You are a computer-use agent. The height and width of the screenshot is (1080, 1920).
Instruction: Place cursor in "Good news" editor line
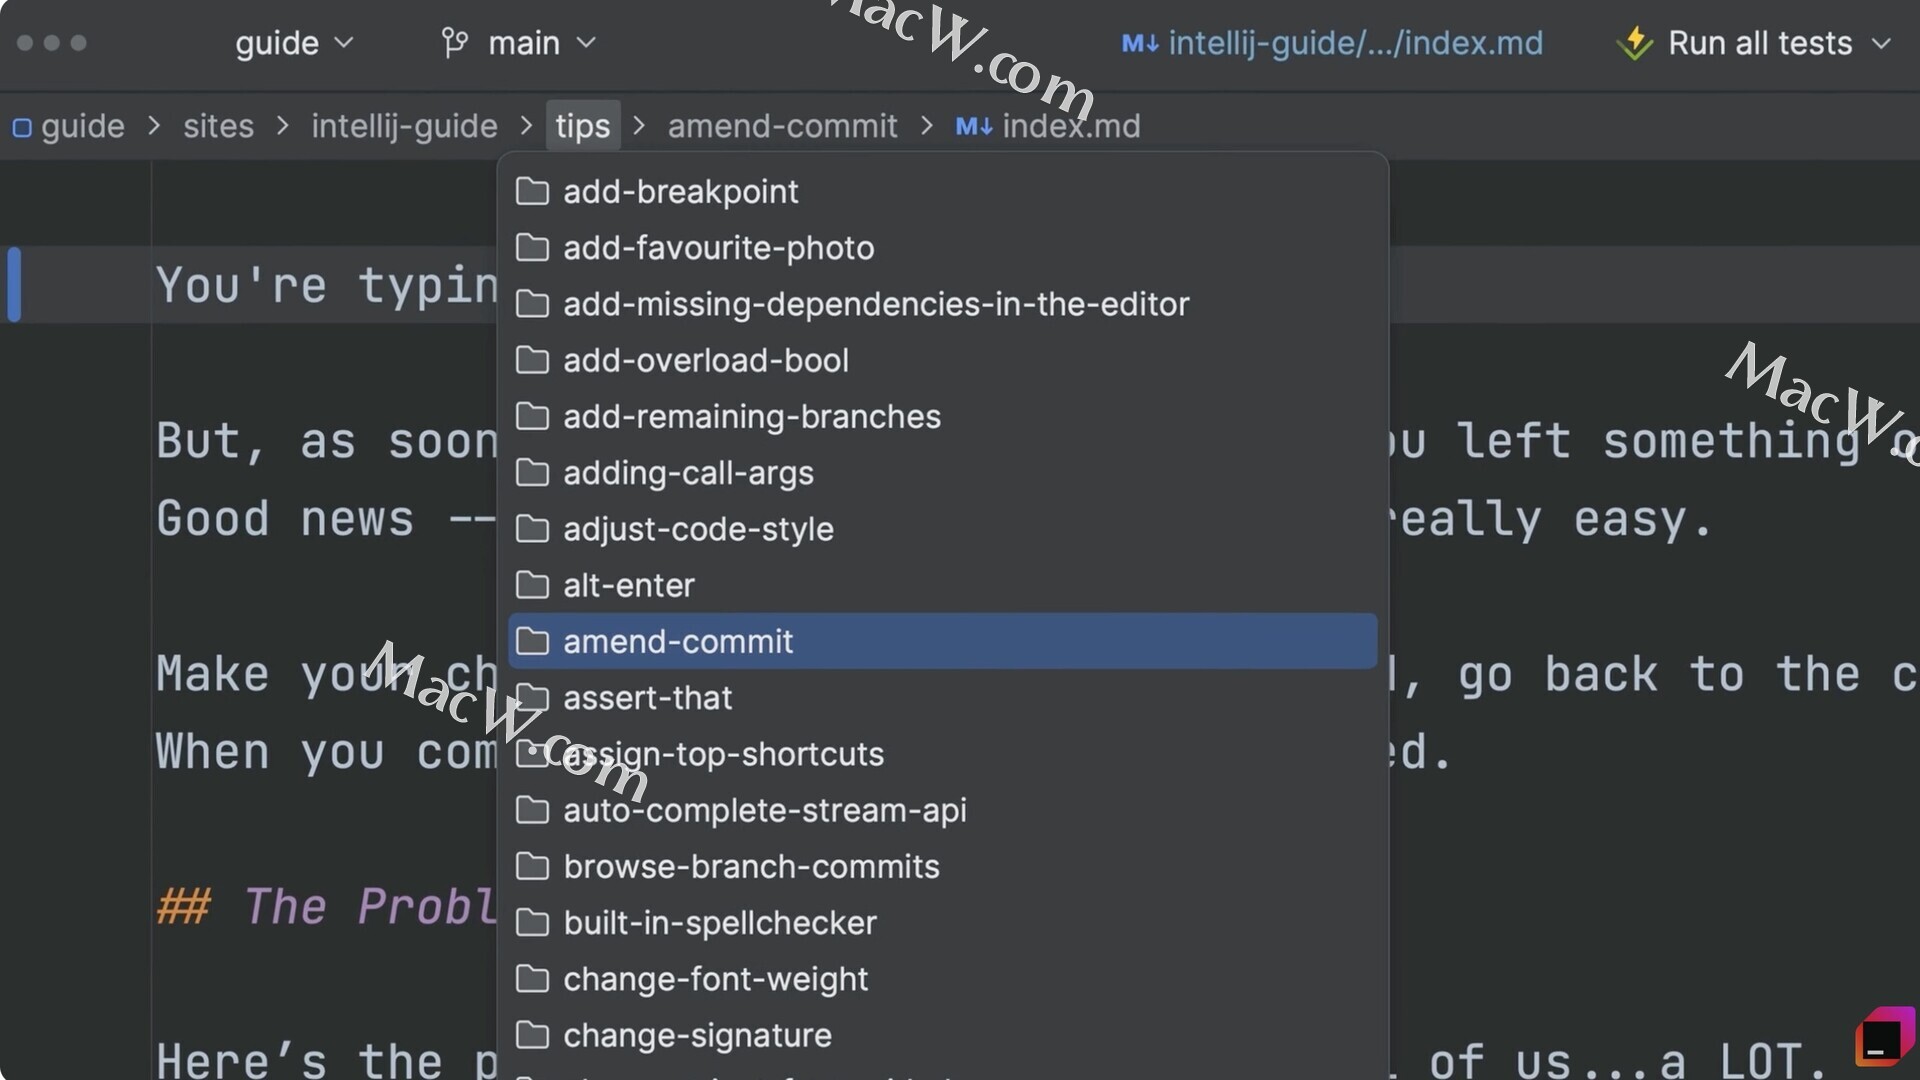pos(326,519)
